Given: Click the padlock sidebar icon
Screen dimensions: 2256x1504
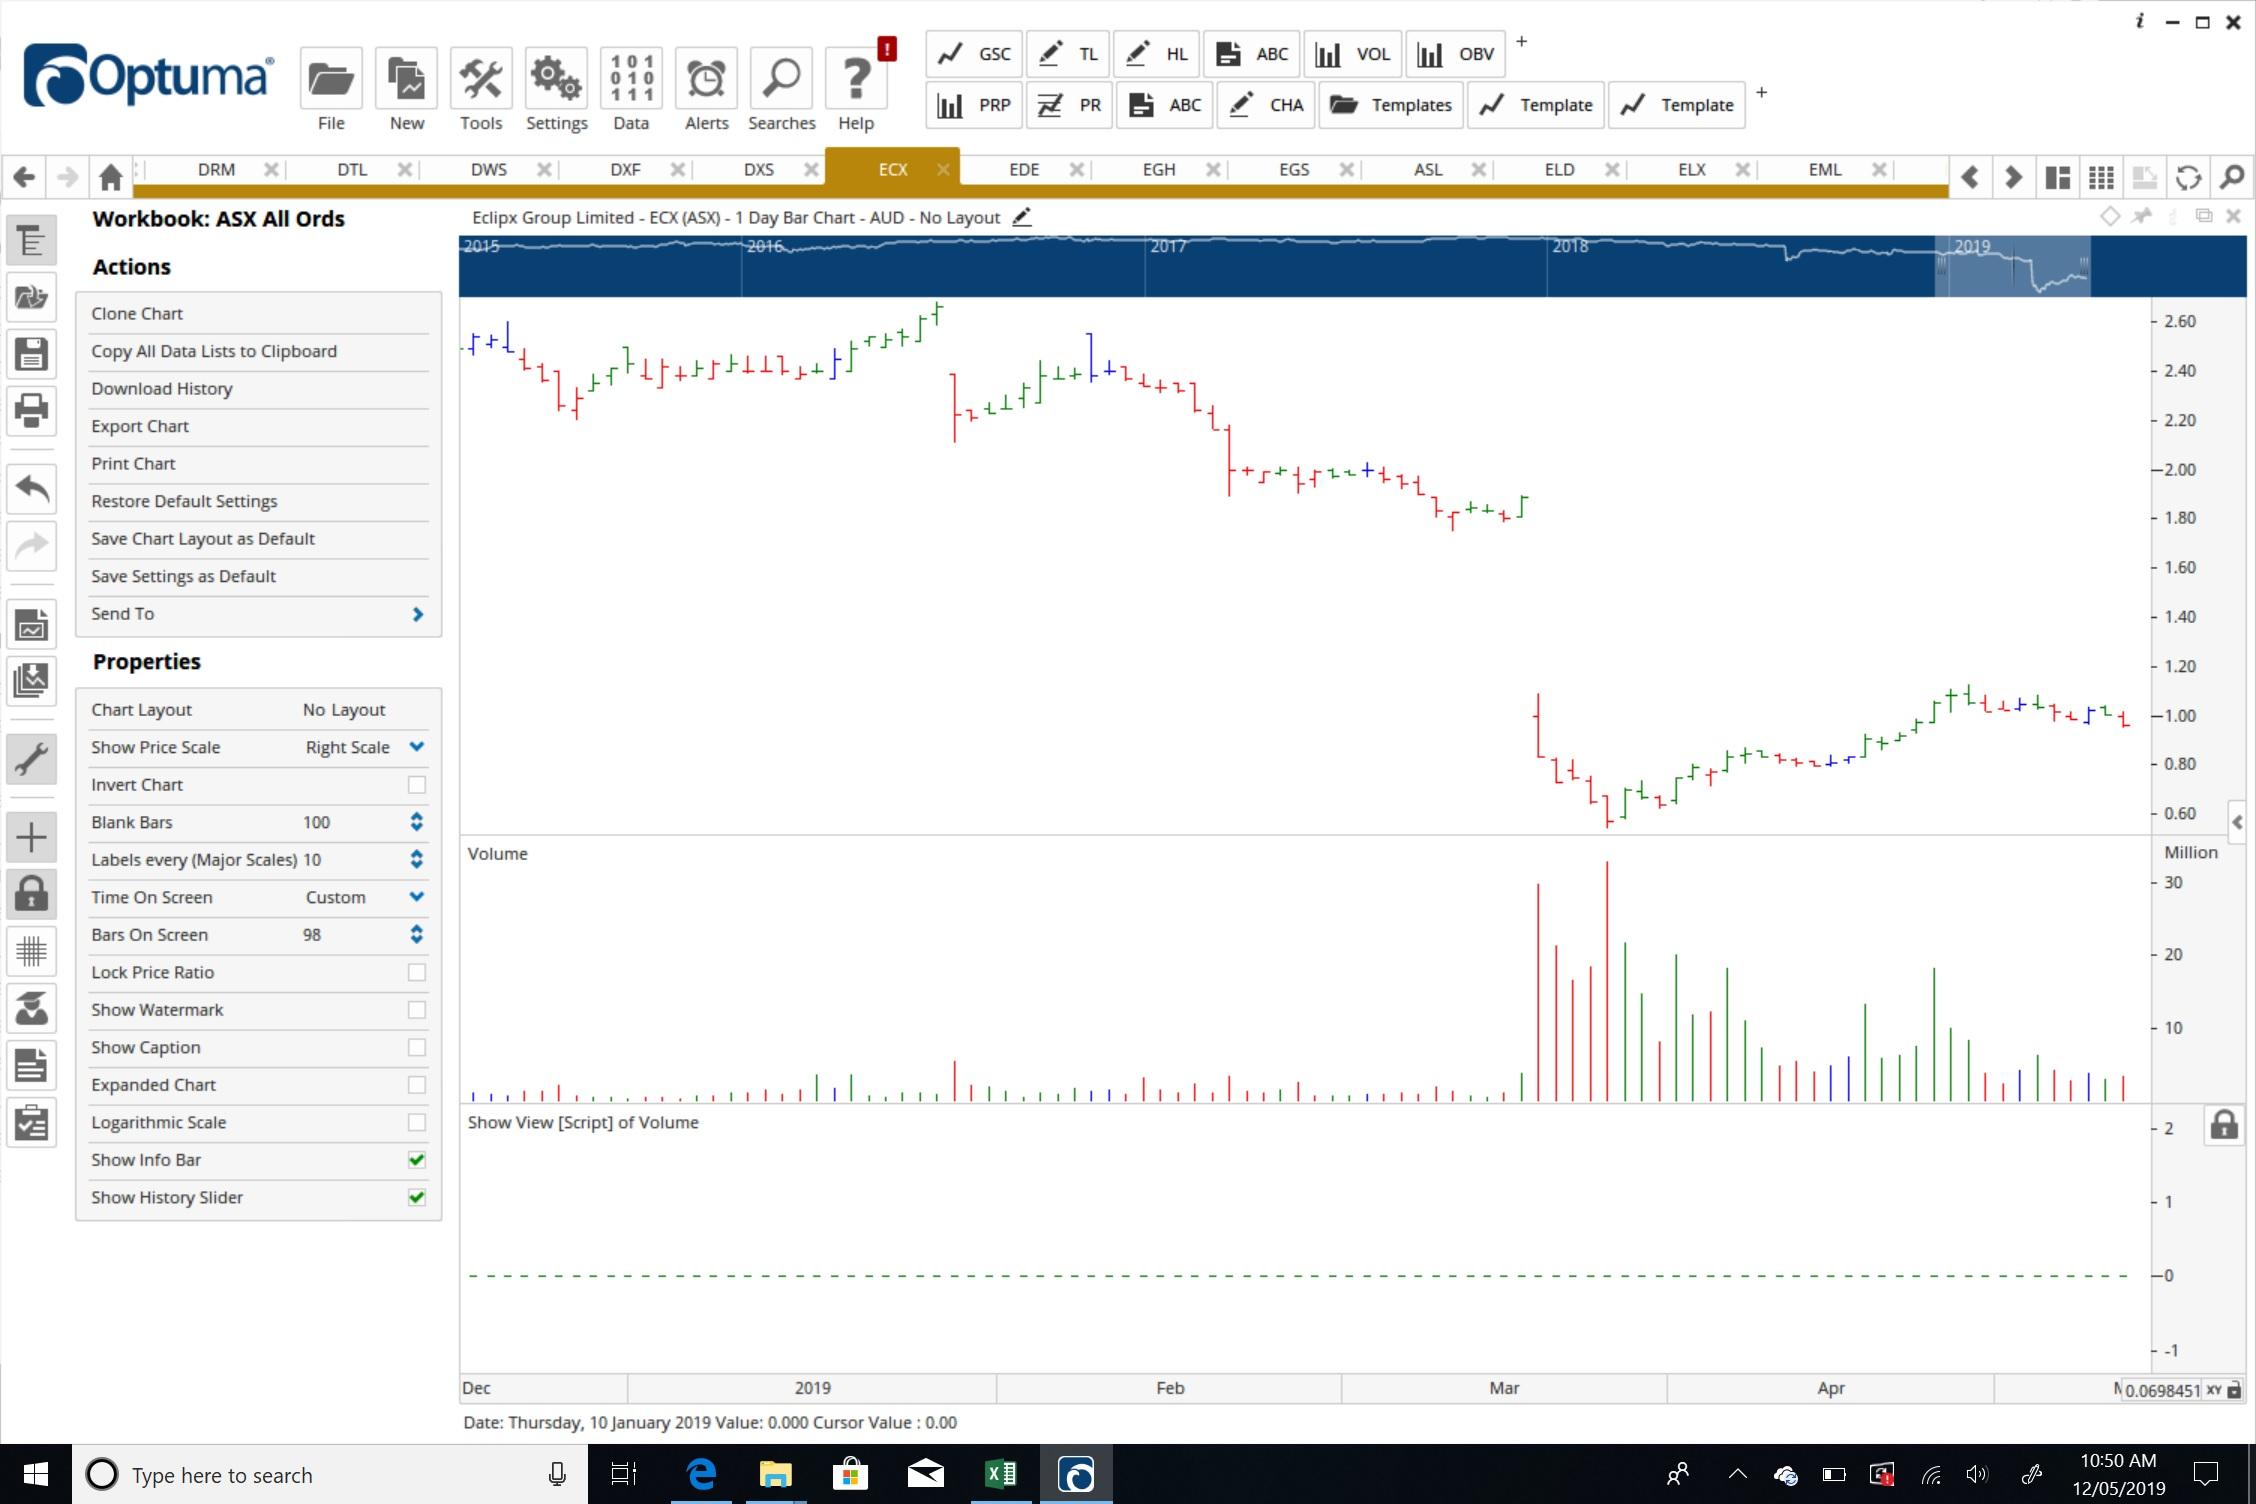Looking at the screenshot, I should coord(31,893).
